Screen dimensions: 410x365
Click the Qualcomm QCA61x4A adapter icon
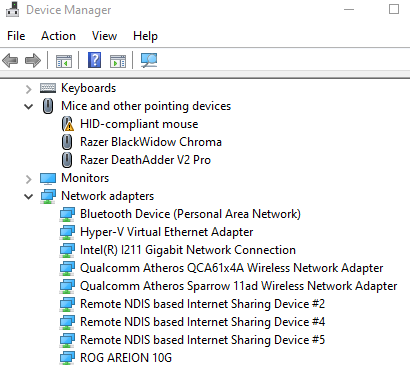(67, 268)
